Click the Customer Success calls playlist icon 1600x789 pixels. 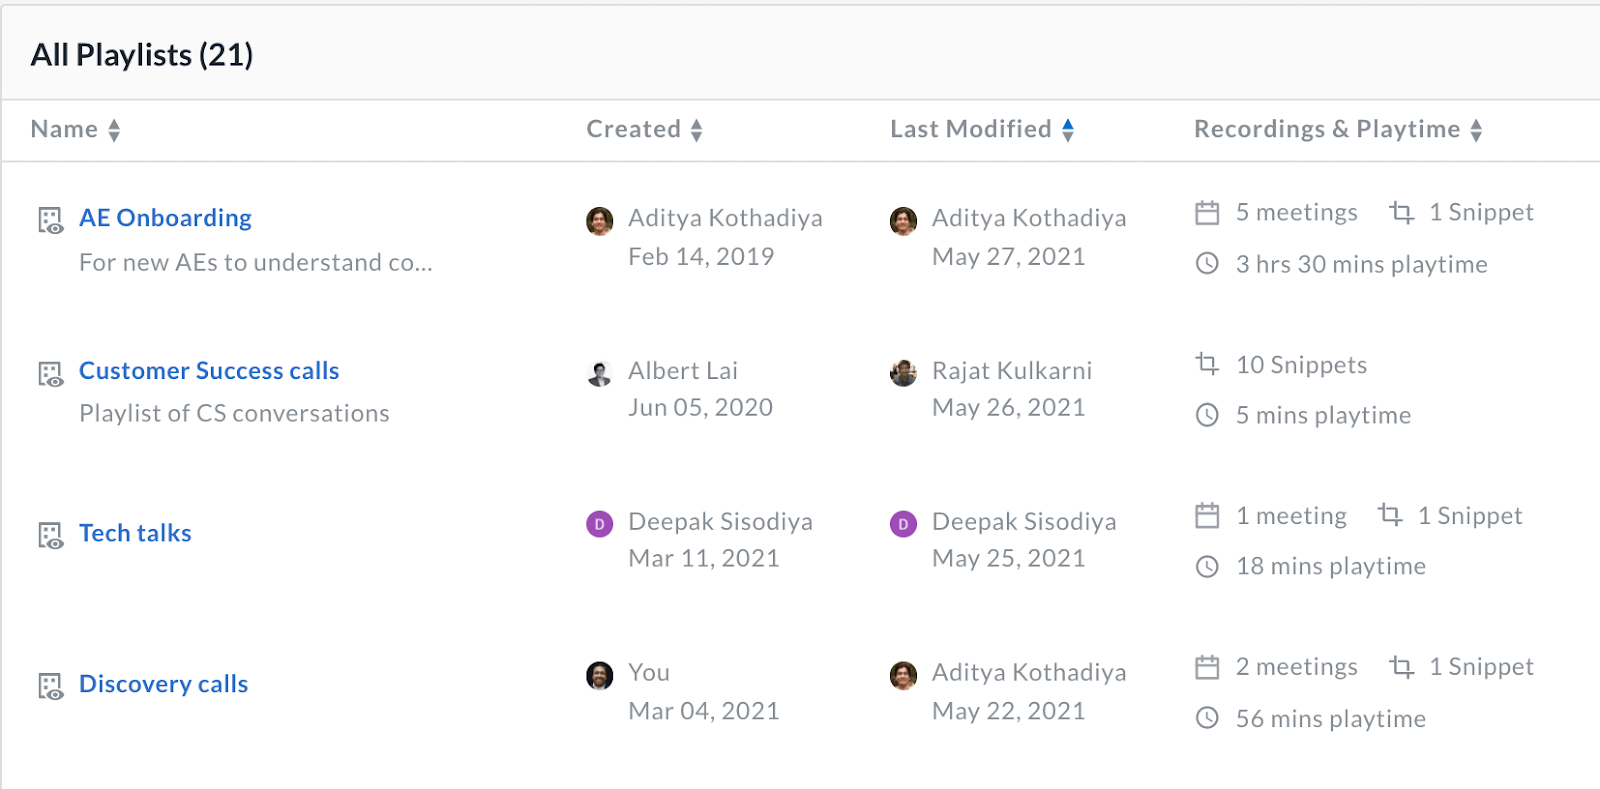coord(50,374)
